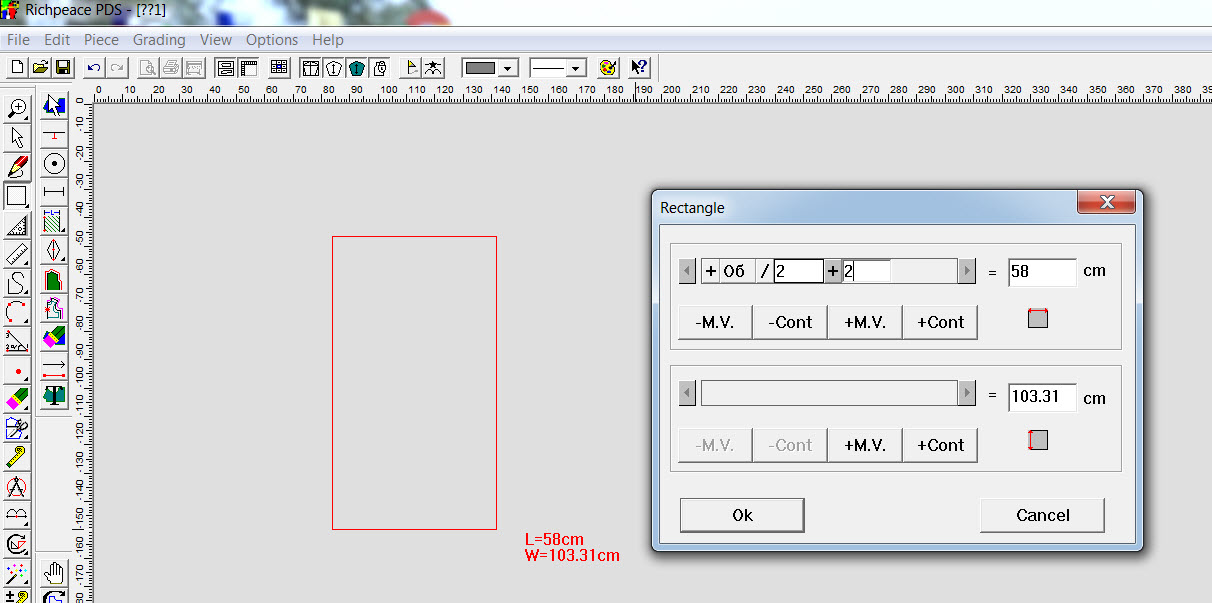Select the ruler measuring tool
This screenshot has height=603, width=1212.
[17, 254]
